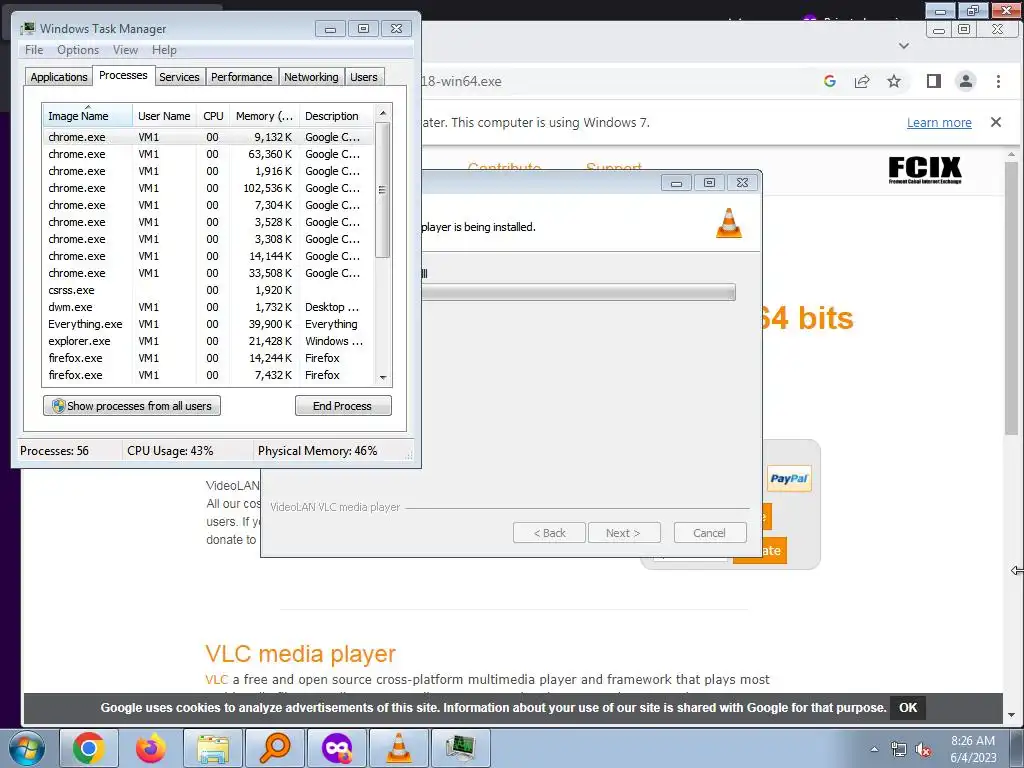Switch to the Users tab
Viewport: 1024px width, 768px height.
[364, 77]
